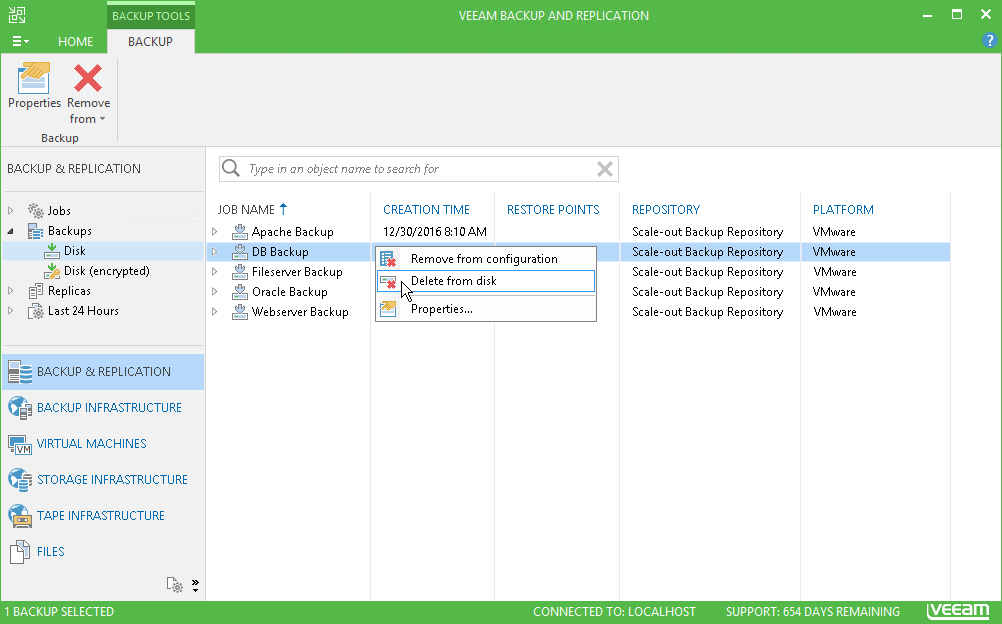The image size is (1002, 624).
Task: Open the main application menu dropdown
Action: click(x=19, y=42)
